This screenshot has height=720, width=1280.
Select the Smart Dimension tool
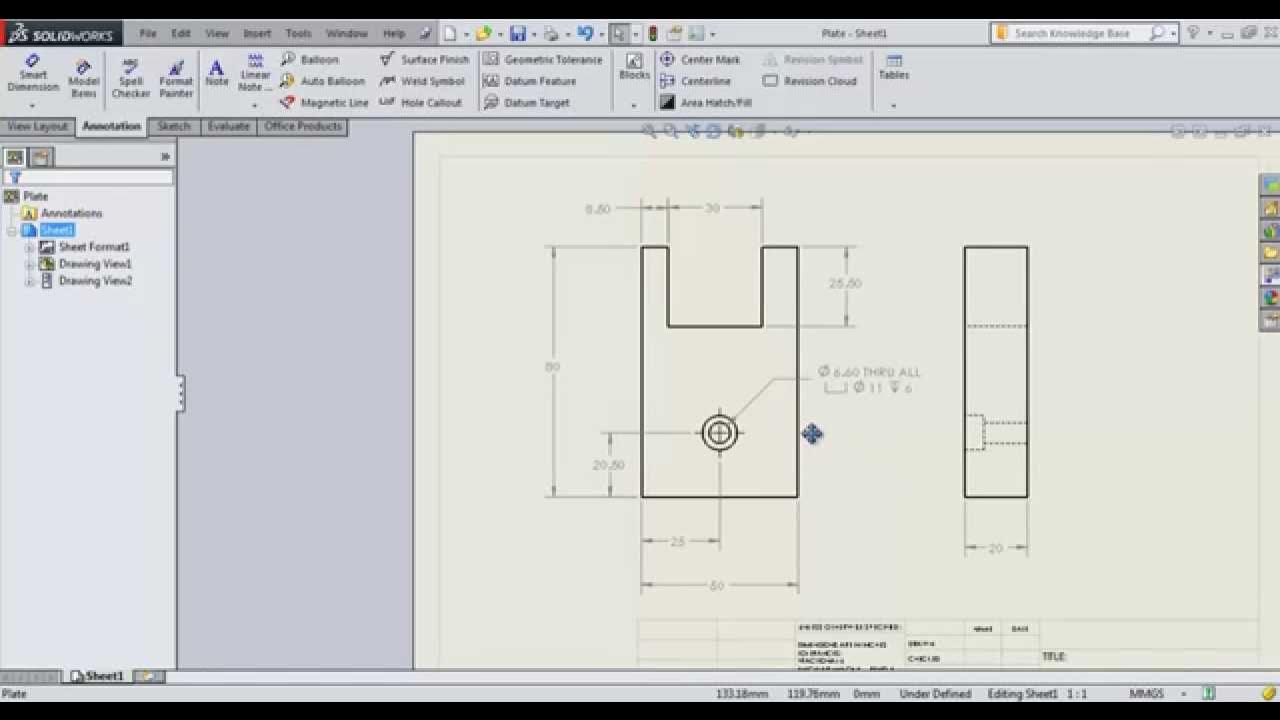pyautogui.click(x=33, y=75)
